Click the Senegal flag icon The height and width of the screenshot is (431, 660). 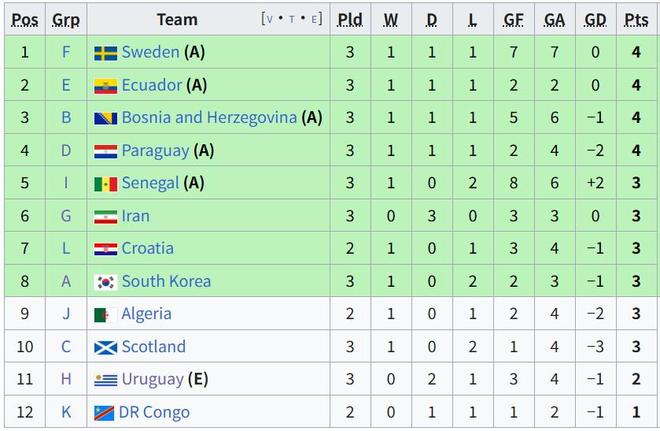(x=106, y=184)
